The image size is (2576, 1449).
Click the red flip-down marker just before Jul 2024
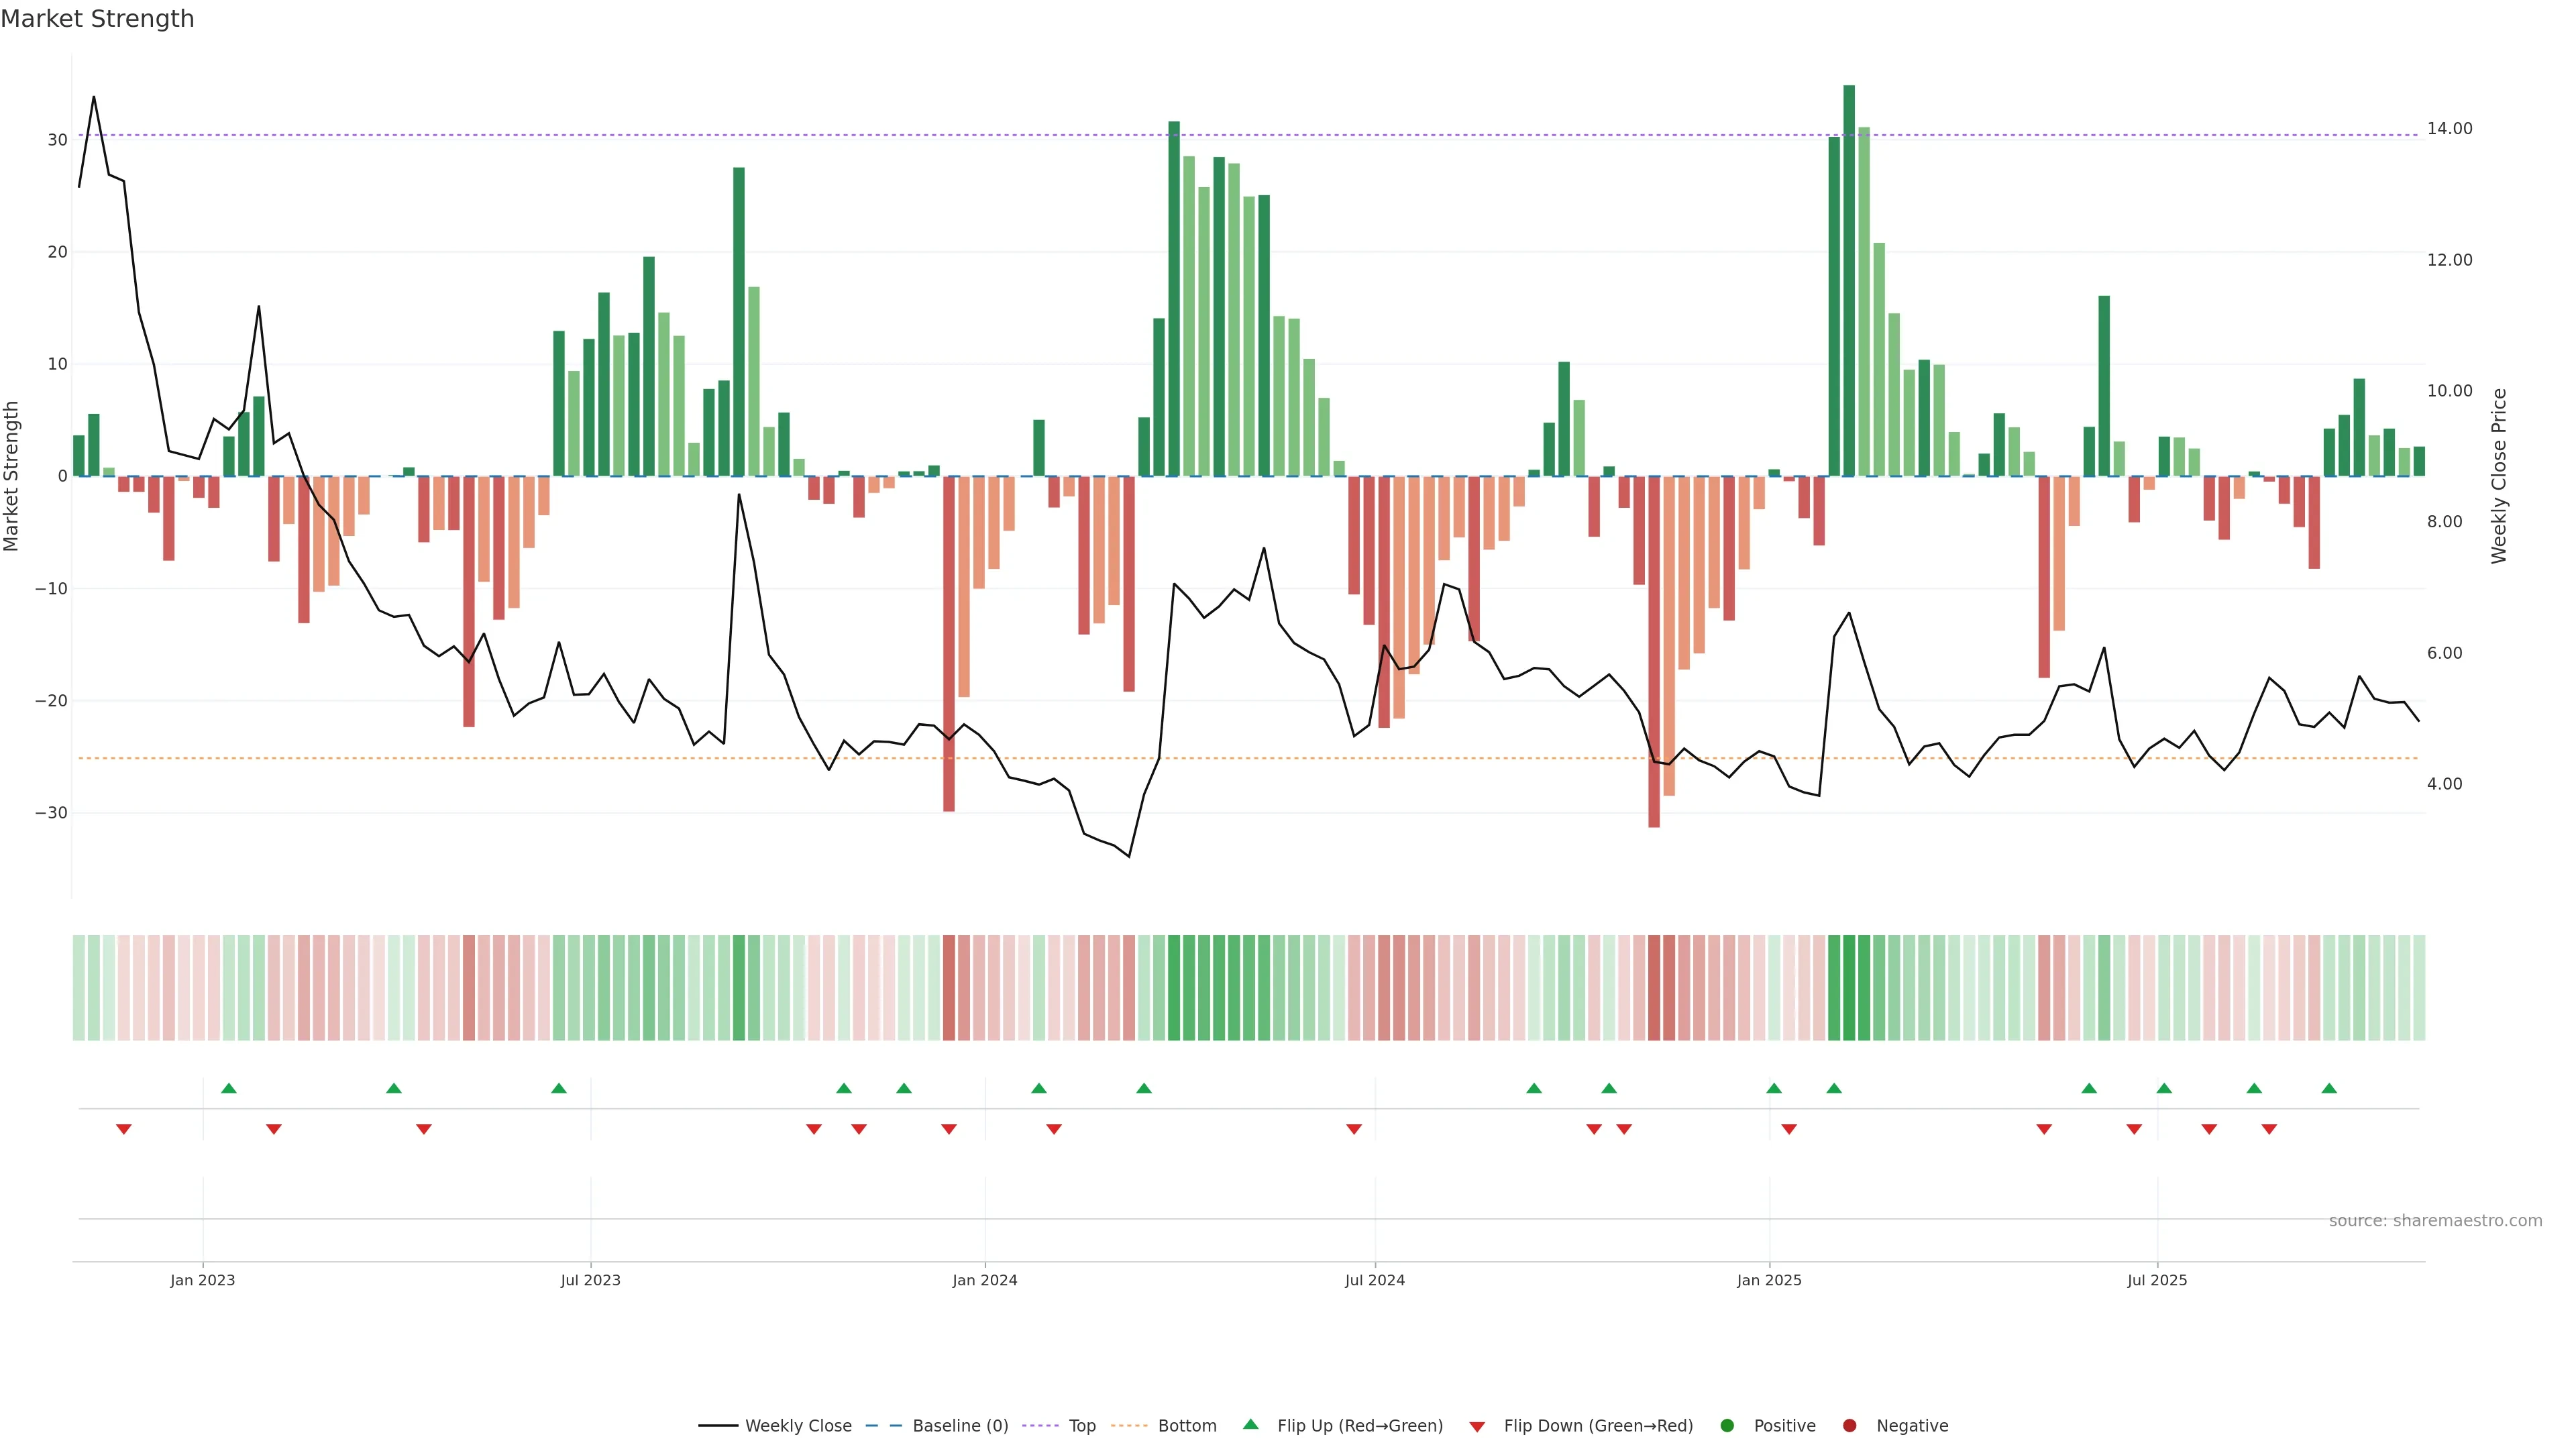click(x=1354, y=1129)
